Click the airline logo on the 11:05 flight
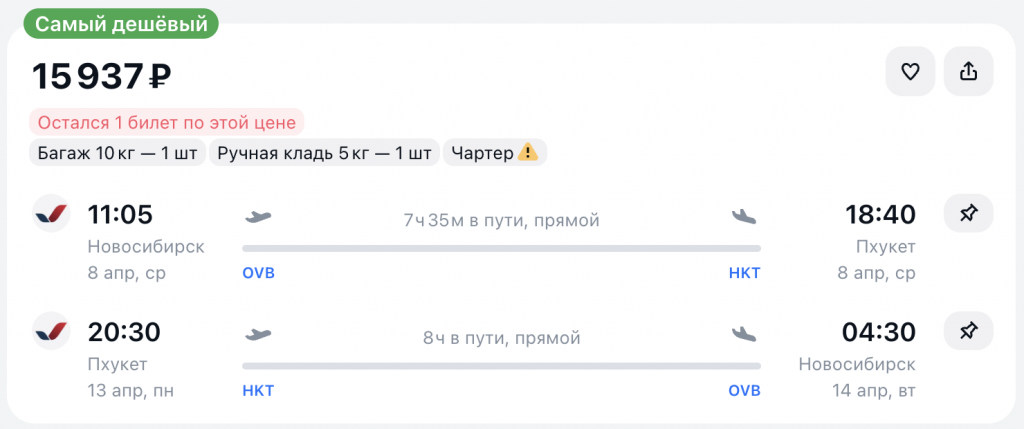Screen dimensions: 1024x429 point(51,214)
